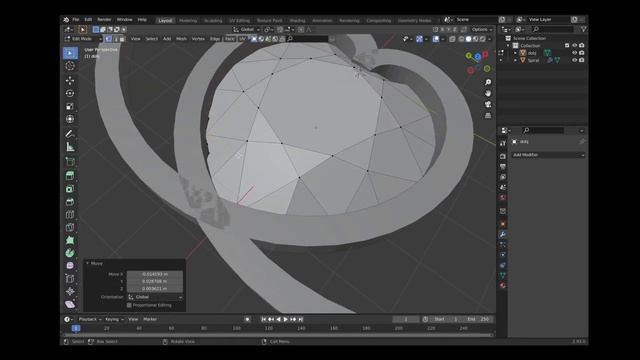Select the Cursor tool
The image size is (640, 360).
[70, 66]
